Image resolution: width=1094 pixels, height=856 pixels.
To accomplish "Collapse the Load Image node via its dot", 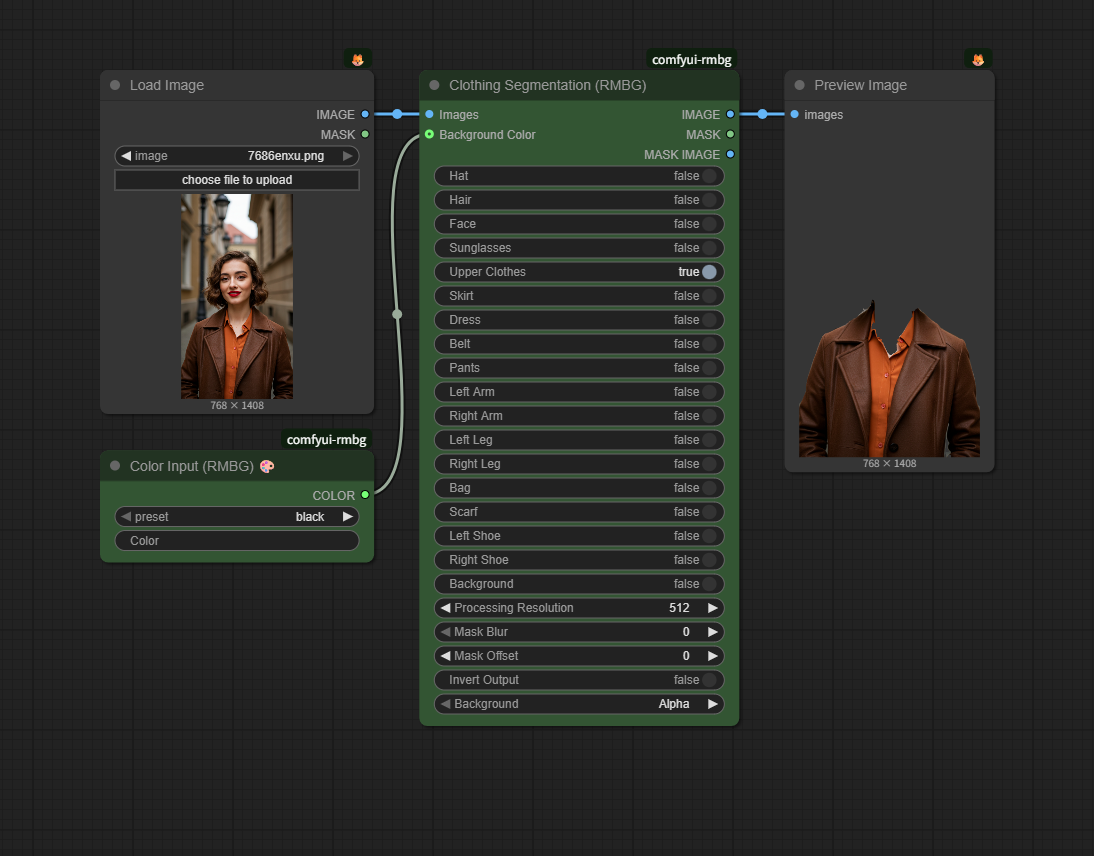I will coord(115,86).
